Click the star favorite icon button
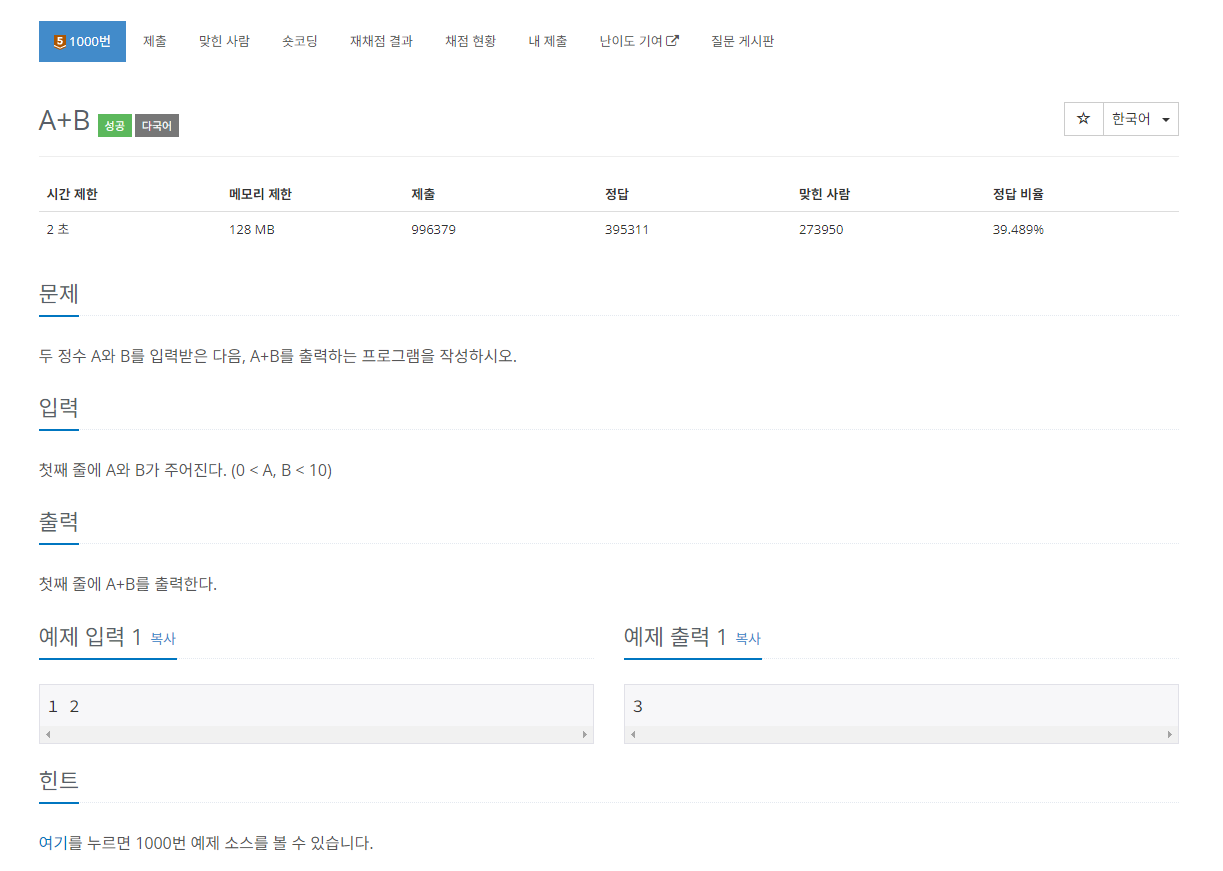This screenshot has height=871, width=1223. tap(1083, 119)
